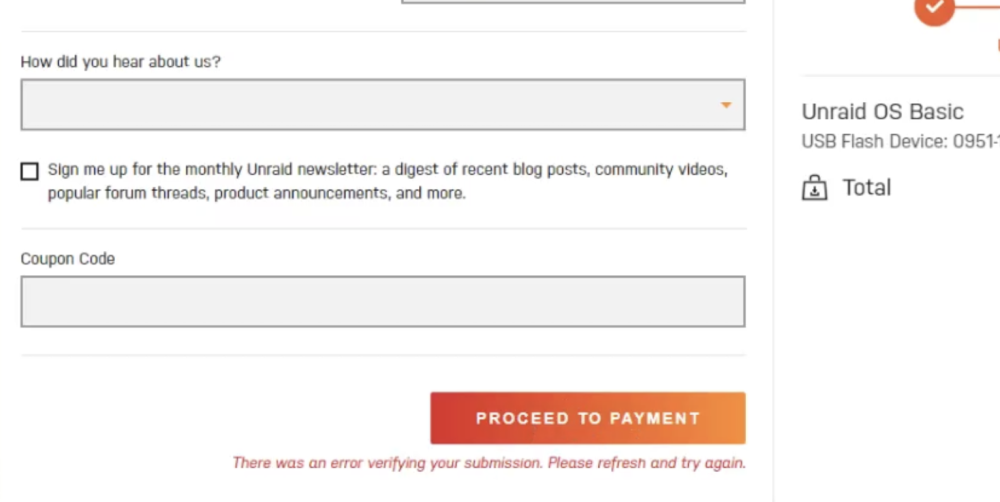This screenshot has height=502, width=1000.
Task: Focus the empty Coupon Code text box
Action: tap(383, 302)
